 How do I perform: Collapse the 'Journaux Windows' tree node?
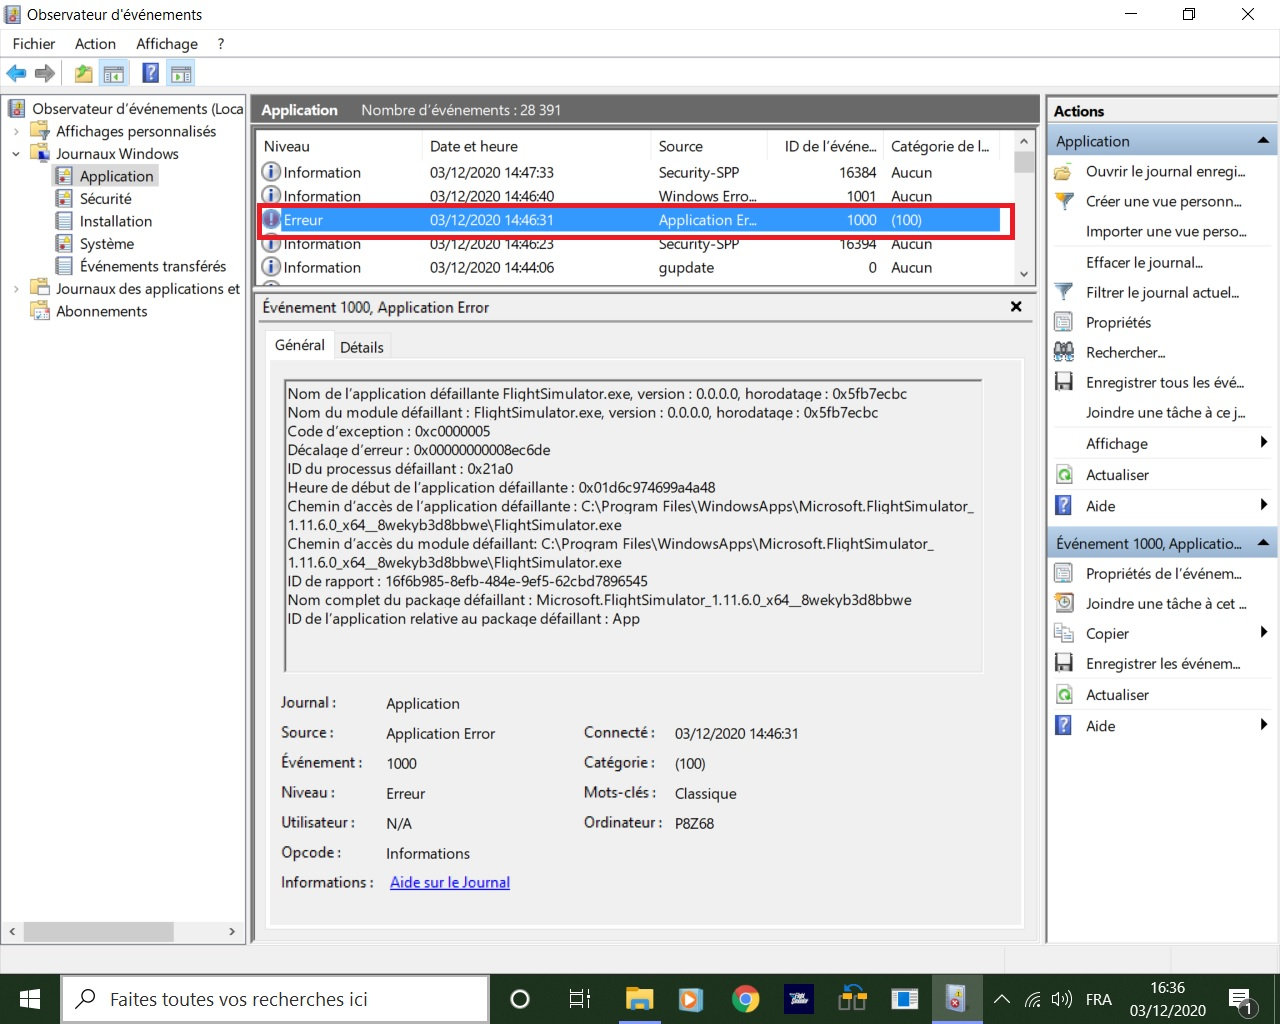click(16, 154)
